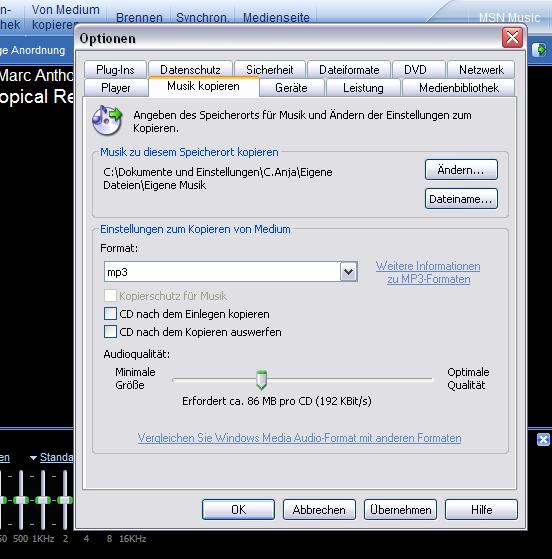
Task: Enable CD nach dem Einlegen kopieren
Action: click(x=110, y=314)
